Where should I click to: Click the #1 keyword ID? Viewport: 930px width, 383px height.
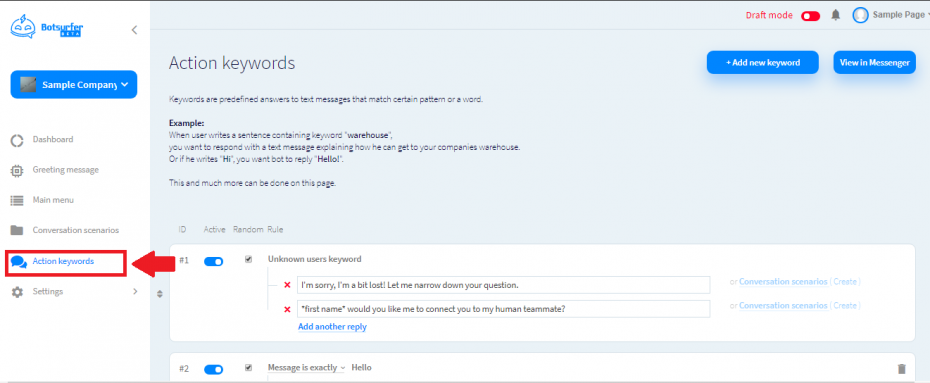tap(184, 260)
